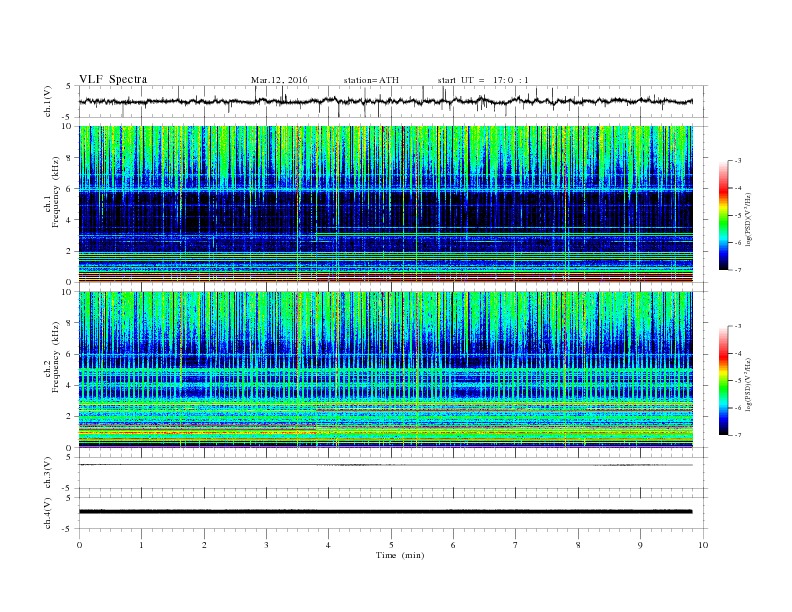Click the "-5" tick on ch.2 colorbar
The width and height of the screenshot is (792, 612).
coord(738,381)
